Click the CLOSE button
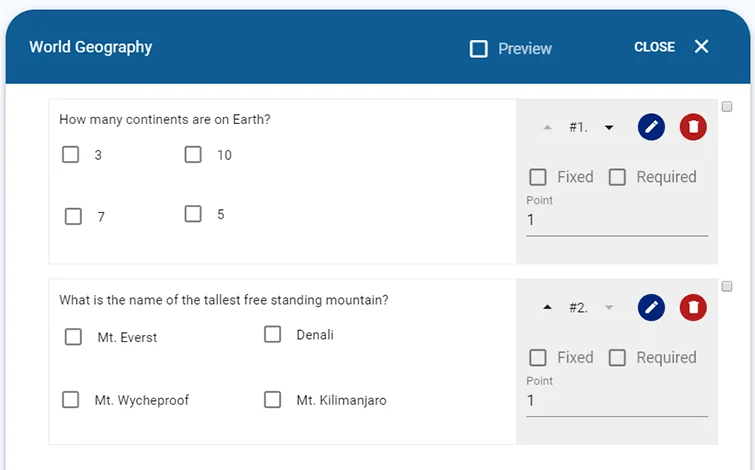The image size is (755, 470). pyautogui.click(x=654, y=47)
